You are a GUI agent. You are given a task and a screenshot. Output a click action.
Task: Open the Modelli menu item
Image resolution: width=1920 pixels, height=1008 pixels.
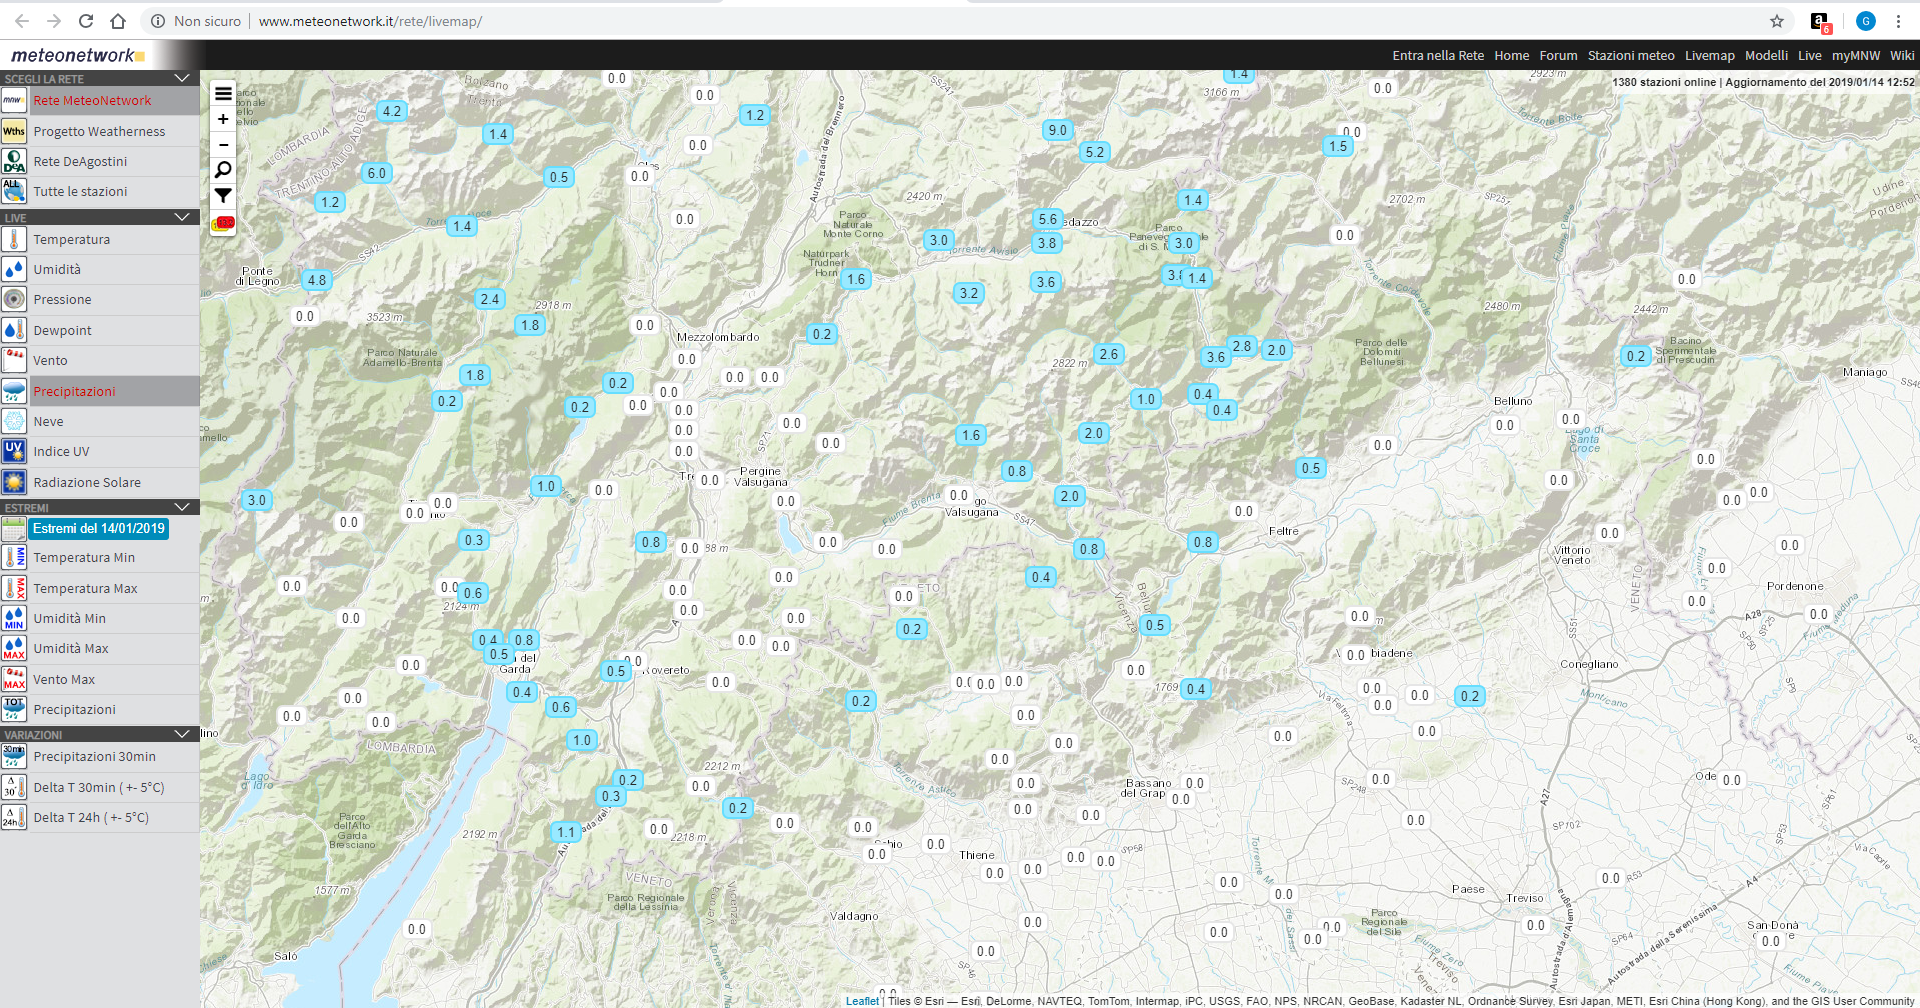pyautogui.click(x=1766, y=56)
